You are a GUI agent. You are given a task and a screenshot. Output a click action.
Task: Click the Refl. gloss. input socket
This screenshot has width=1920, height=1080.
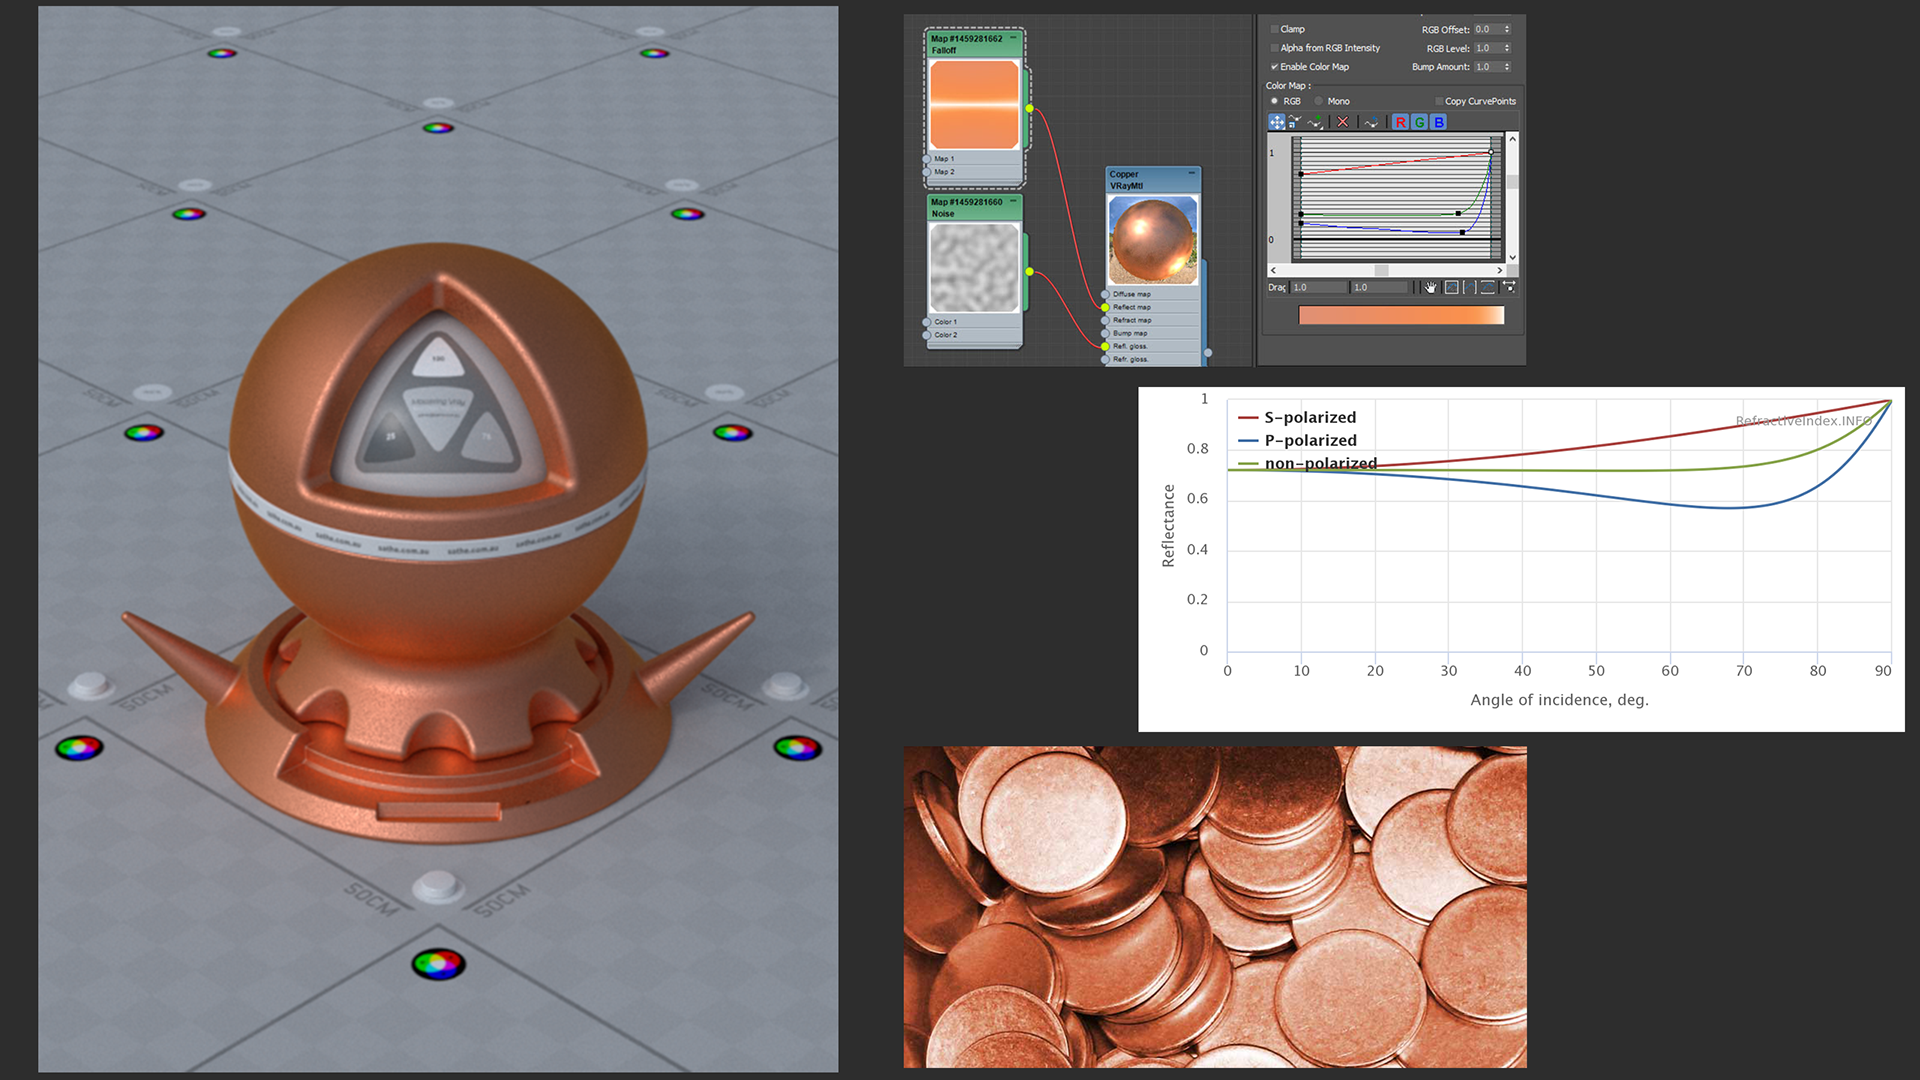[x=1105, y=346]
